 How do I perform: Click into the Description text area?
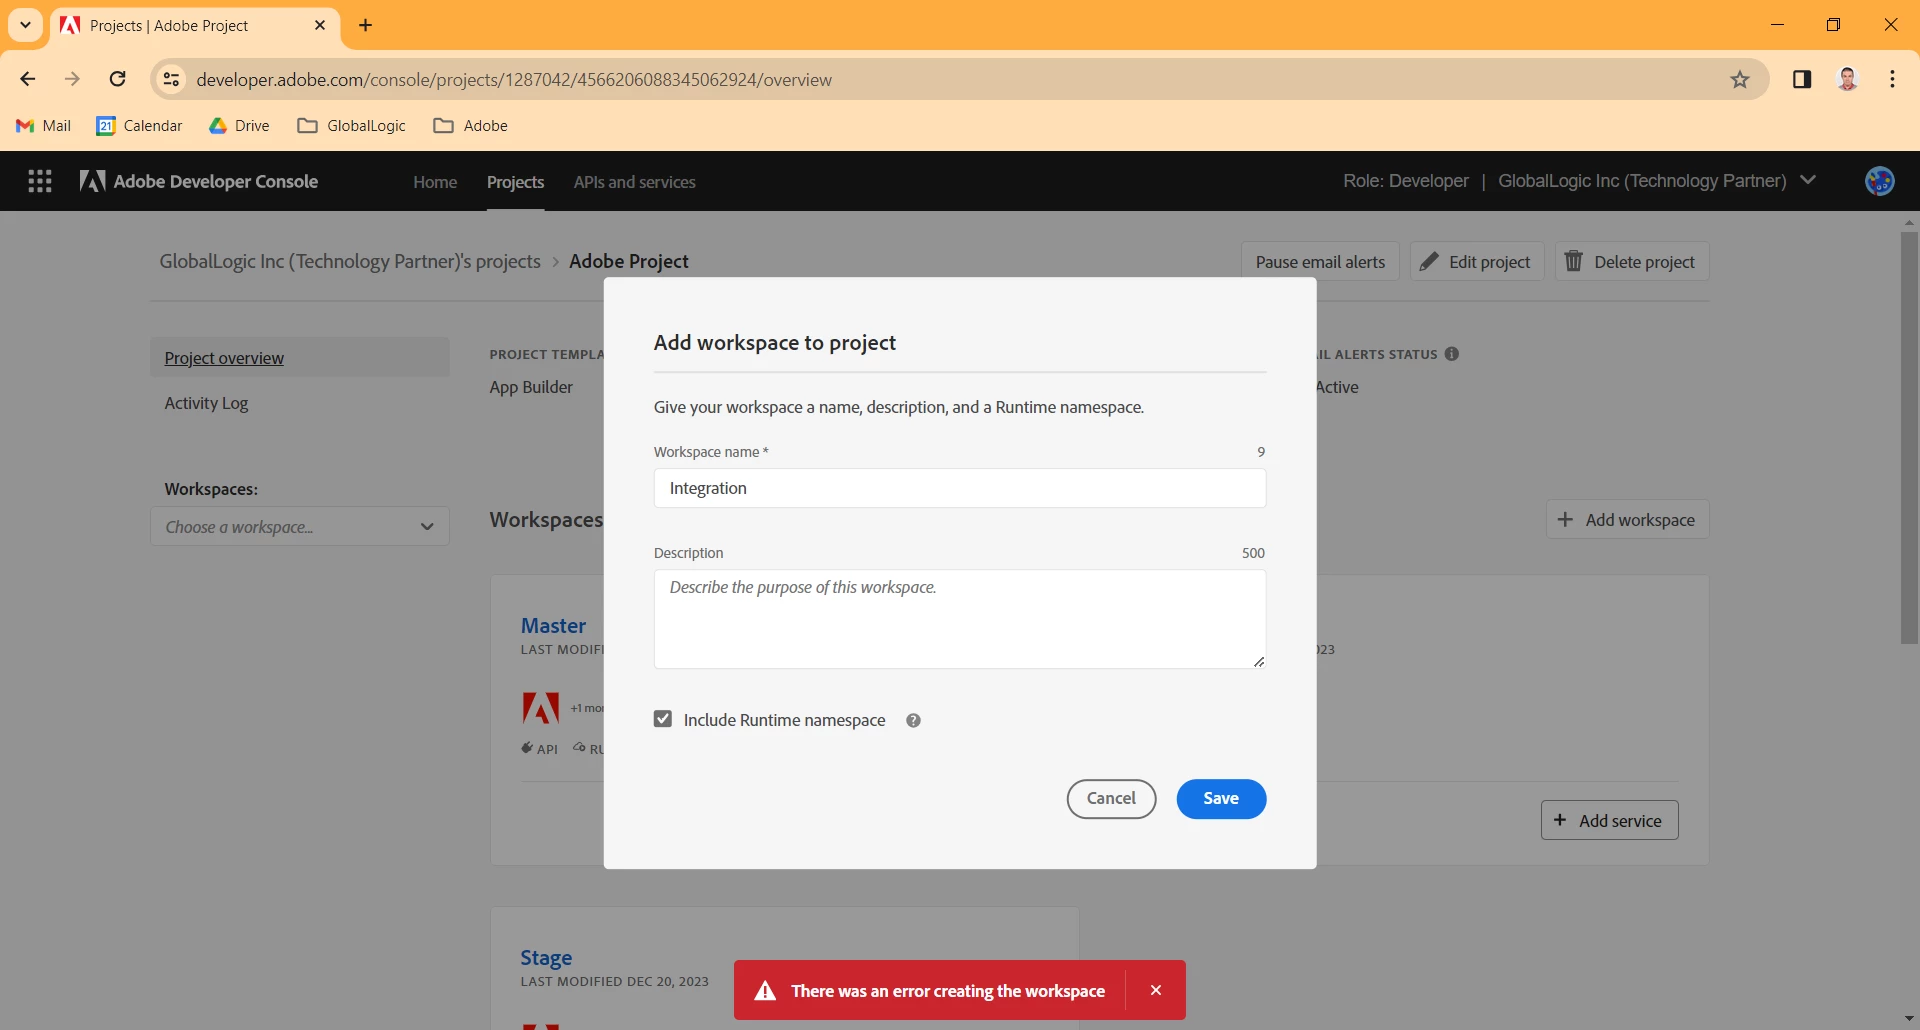[x=960, y=619]
